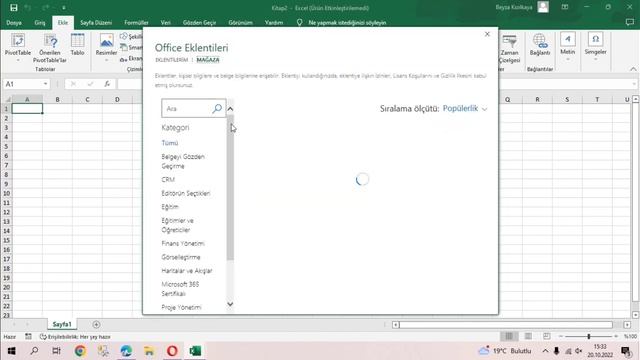Insert a Tablo from the ribbon

(x=77, y=44)
